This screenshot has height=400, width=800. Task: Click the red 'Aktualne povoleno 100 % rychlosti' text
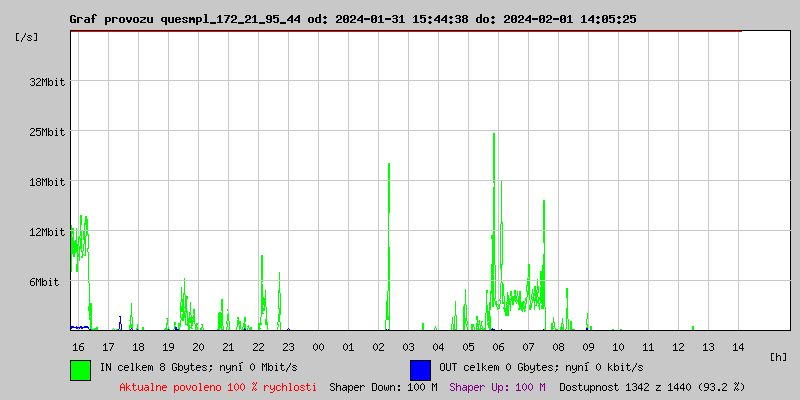coord(218,386)
